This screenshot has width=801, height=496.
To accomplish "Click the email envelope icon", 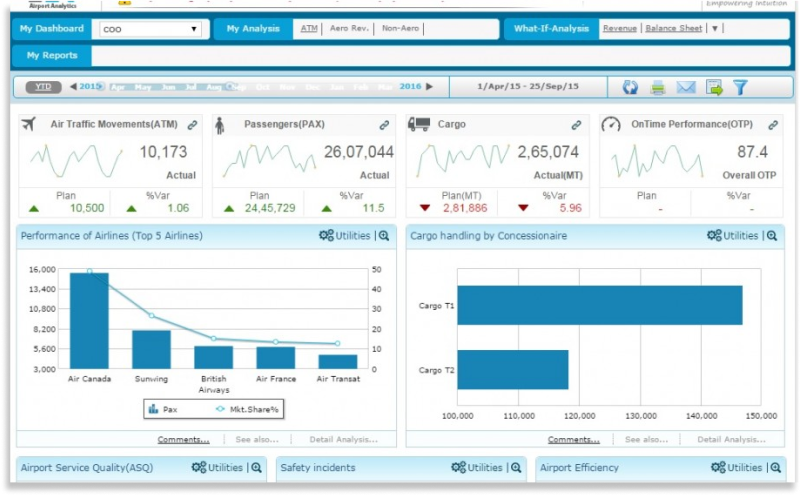I will pyautogui.click(x=686, y=87).
